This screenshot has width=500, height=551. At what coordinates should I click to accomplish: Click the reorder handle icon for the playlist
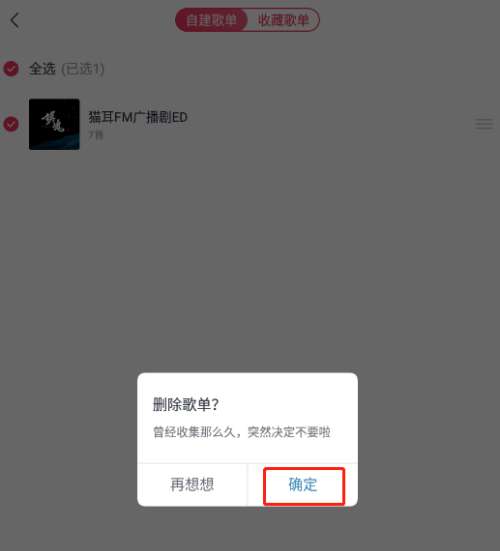[484, 124]
